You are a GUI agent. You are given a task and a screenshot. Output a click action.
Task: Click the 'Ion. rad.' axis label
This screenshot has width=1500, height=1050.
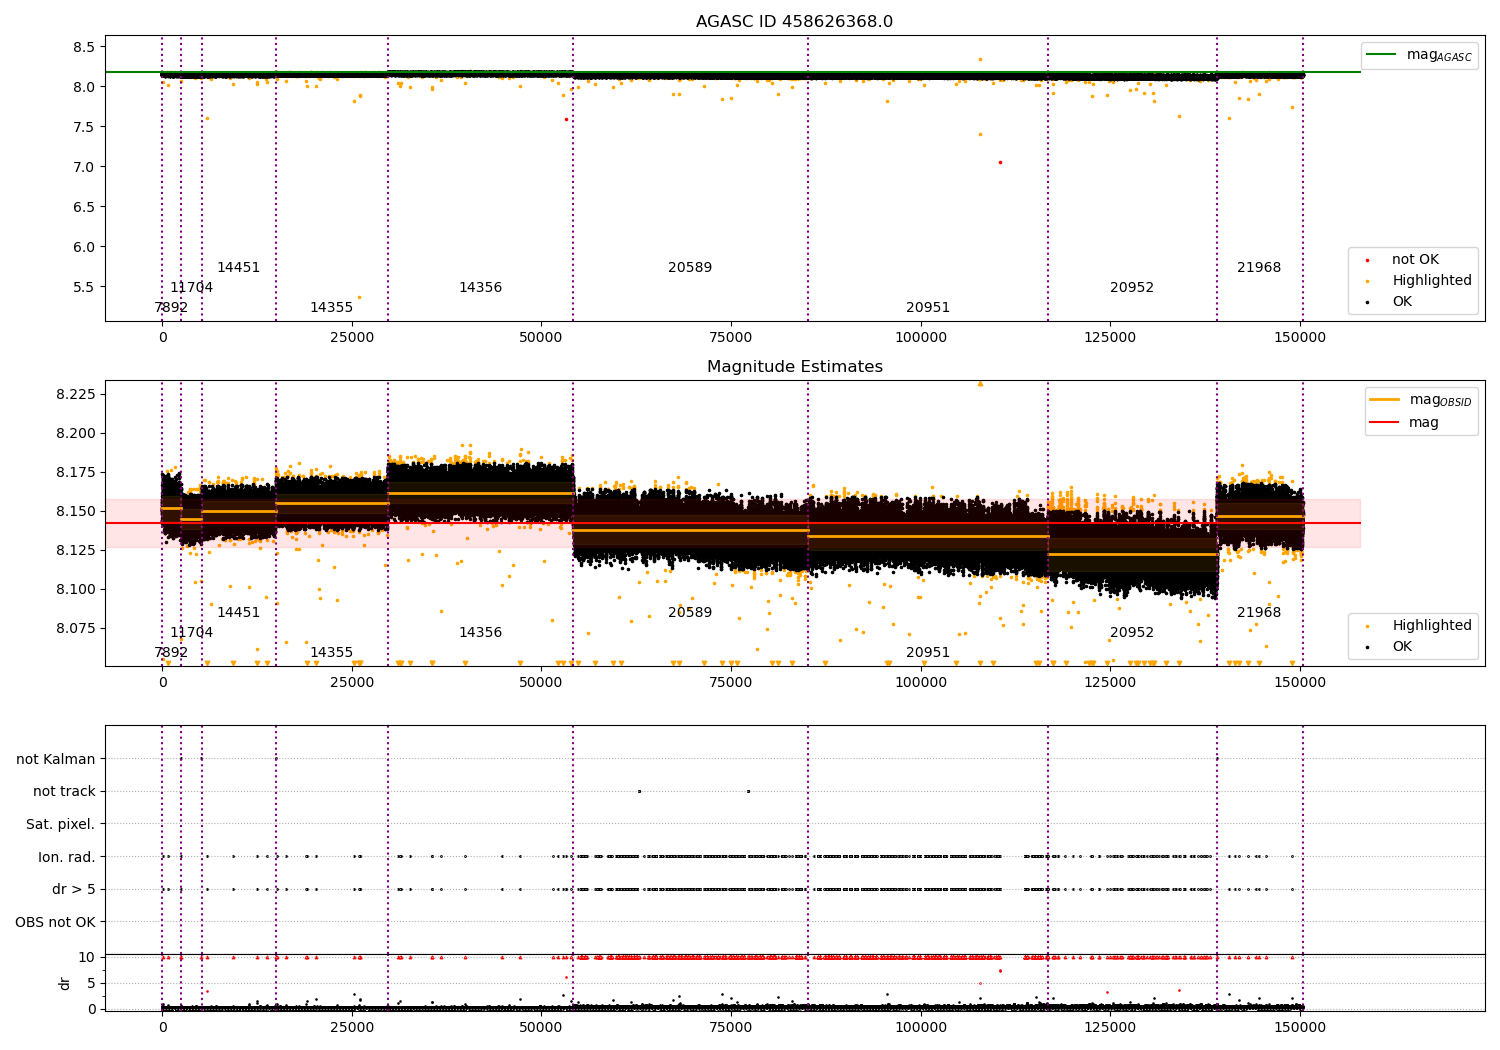click(x=67, y=858)
